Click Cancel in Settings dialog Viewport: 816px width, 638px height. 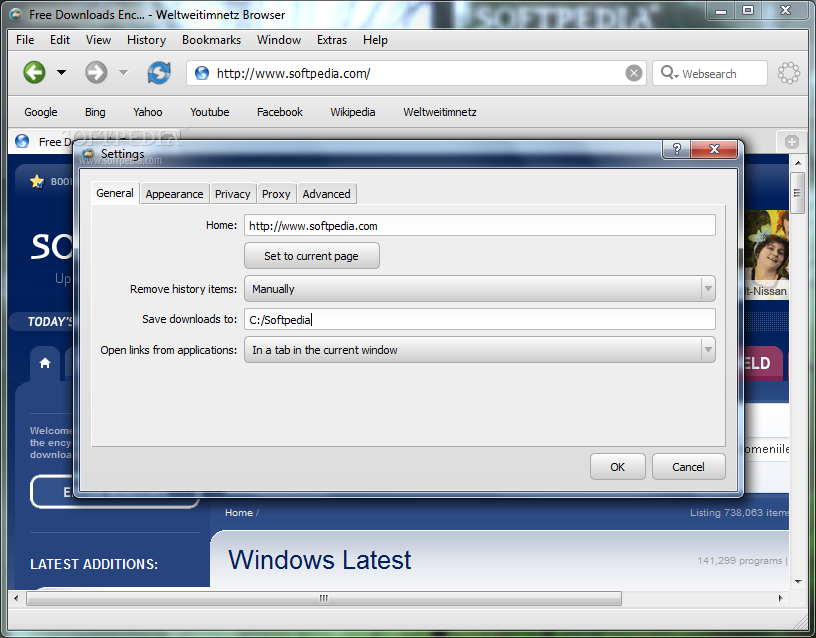[x=688, y=467]
